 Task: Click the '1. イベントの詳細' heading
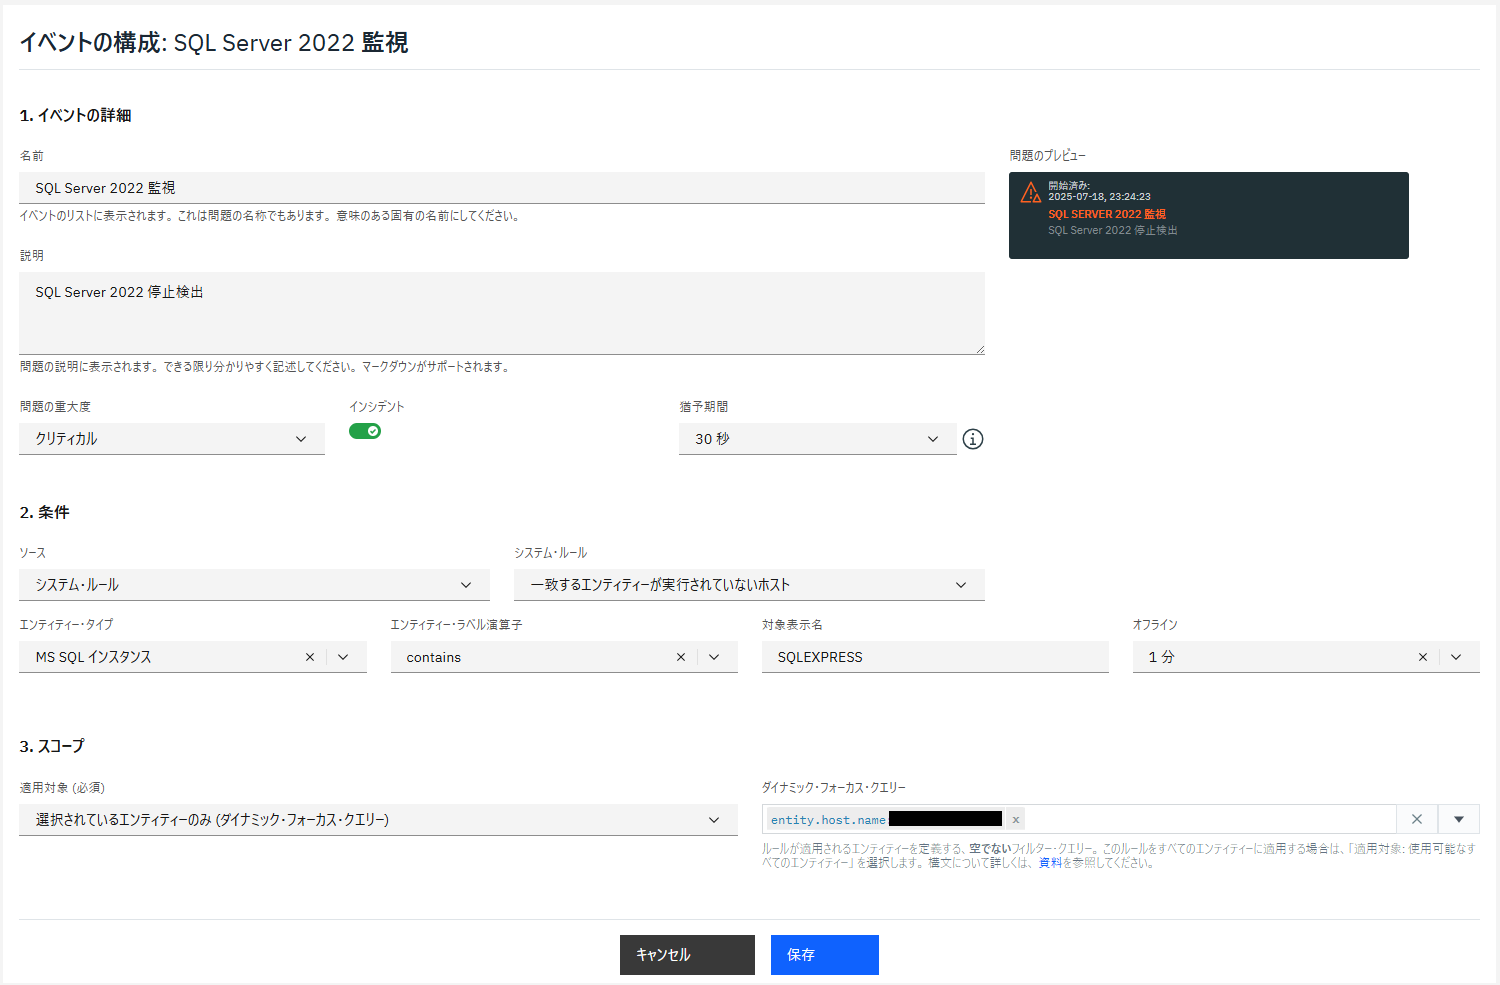(x=75, y=115)
